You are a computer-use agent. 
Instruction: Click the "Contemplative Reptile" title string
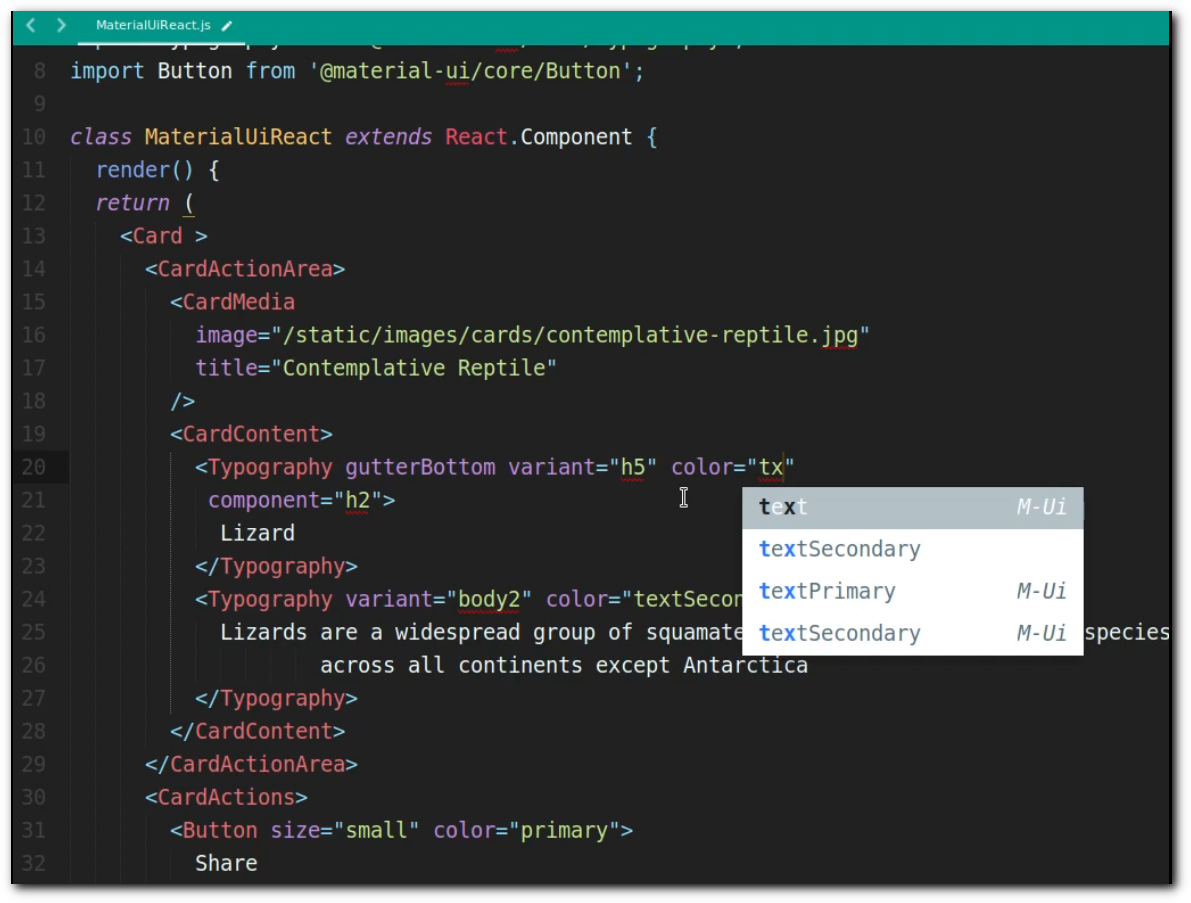(418, 368)
